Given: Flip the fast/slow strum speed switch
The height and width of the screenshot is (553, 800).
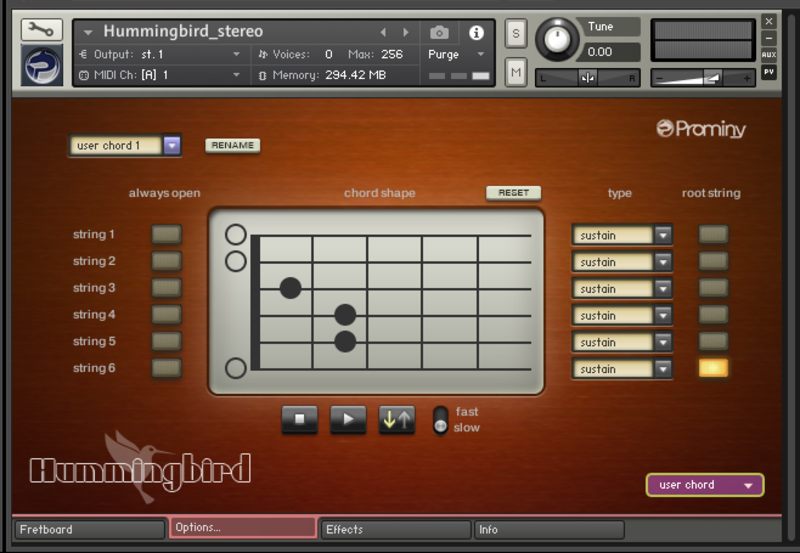Looking at the screenshot, I should 441,420.
